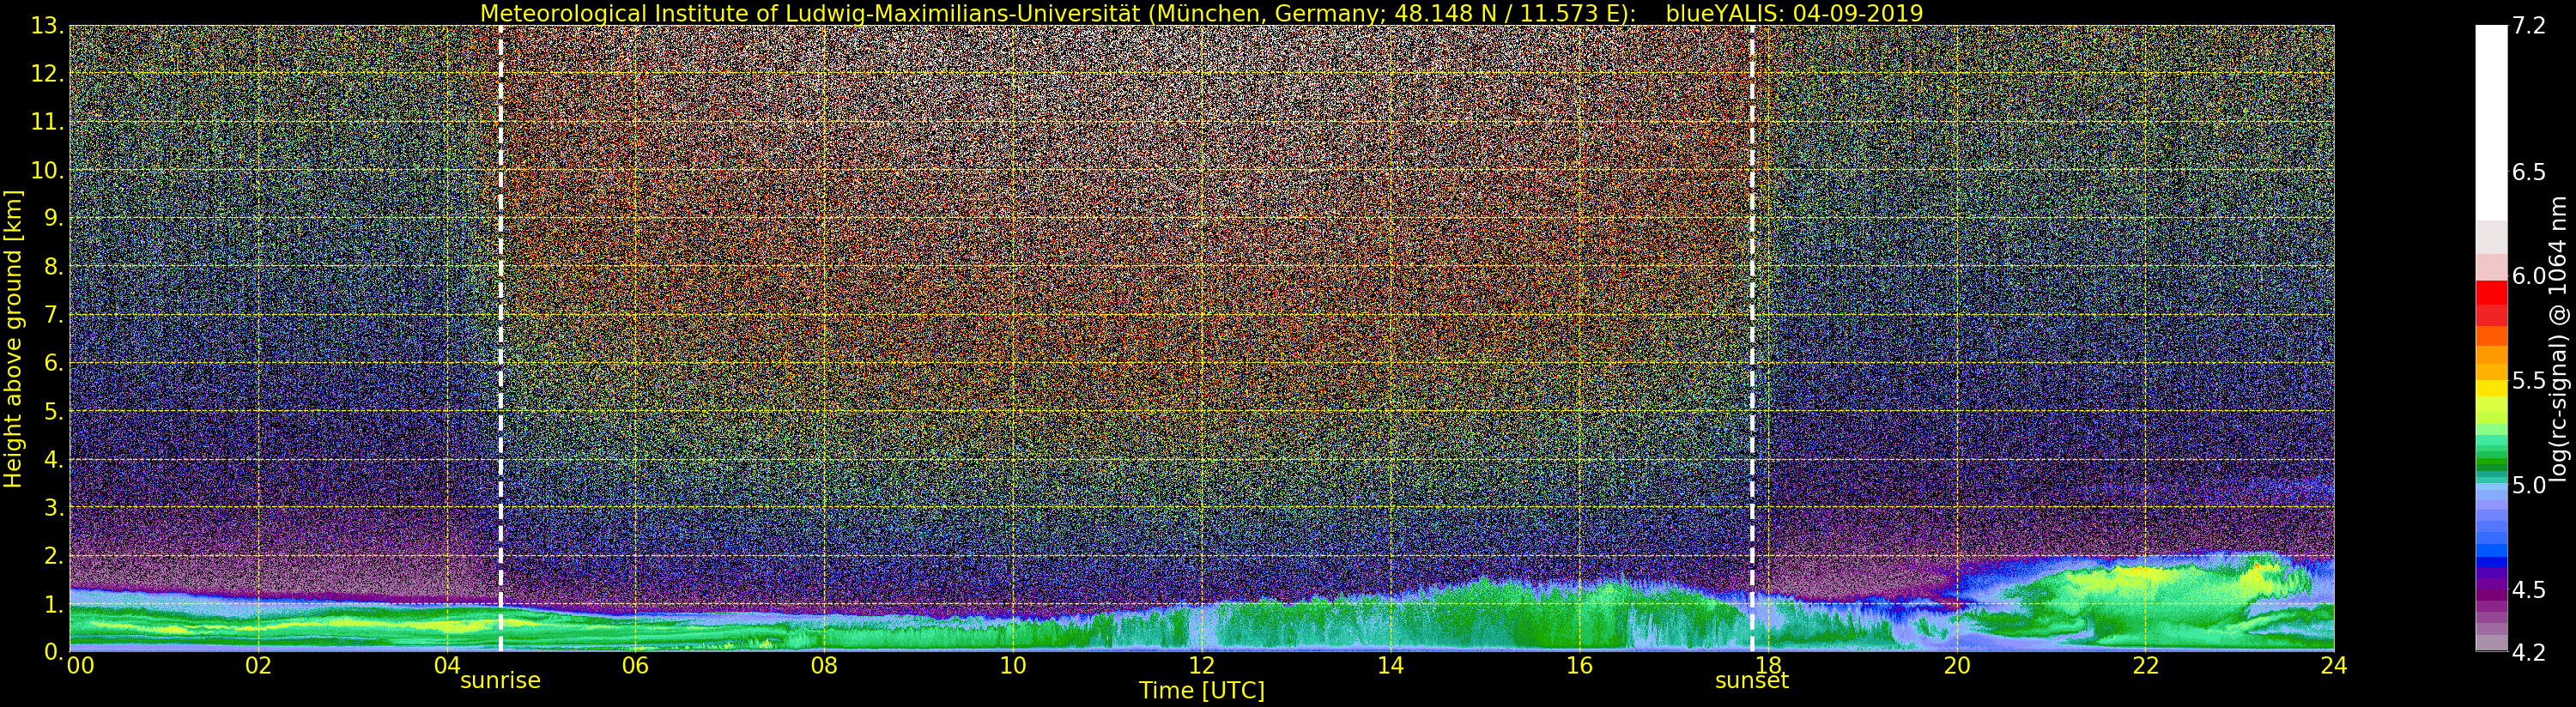The image size is (2576, 707).
Task: Click the 'sunset' label below the time axis
Action: [1752, 681]
